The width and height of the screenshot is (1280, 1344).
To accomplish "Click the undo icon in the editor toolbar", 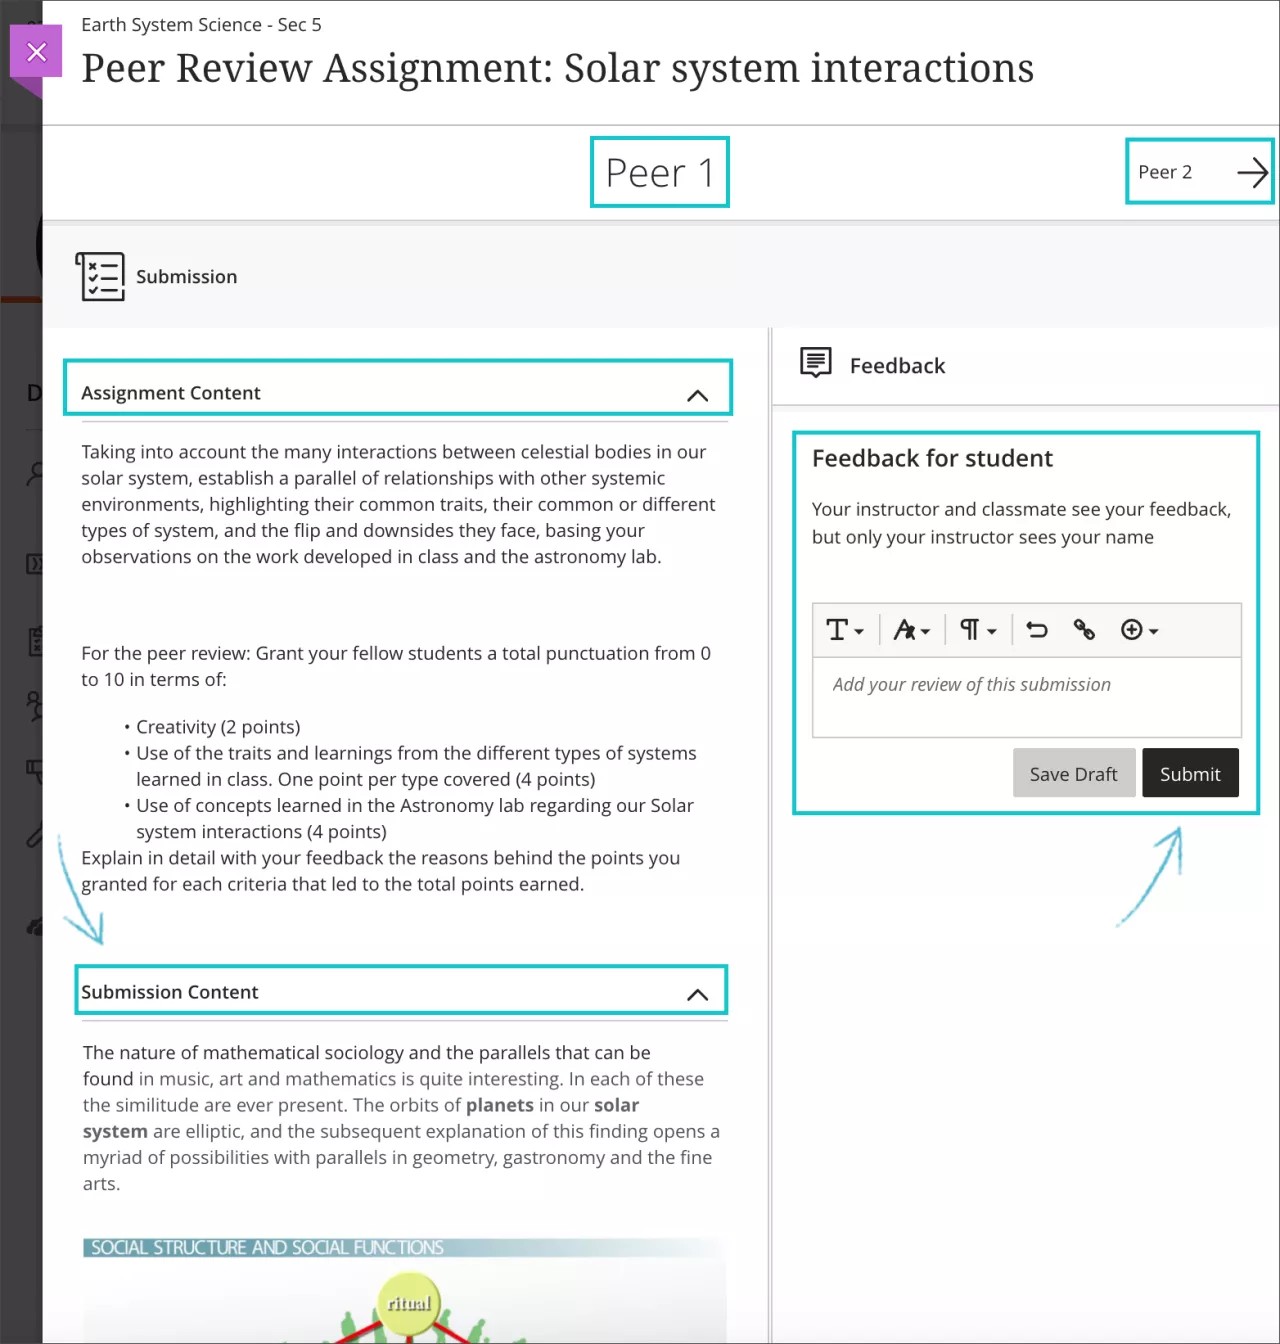I will coord(1037,629).
